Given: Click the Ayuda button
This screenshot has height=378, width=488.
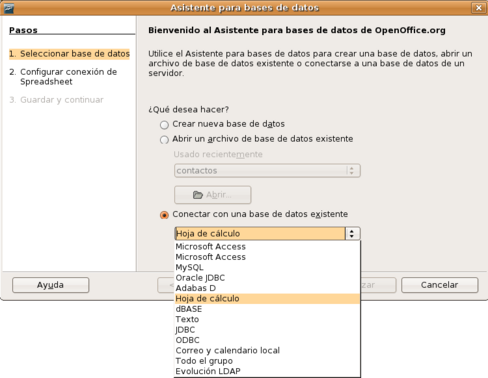Looking at the screenshot, I should (51, 285).
